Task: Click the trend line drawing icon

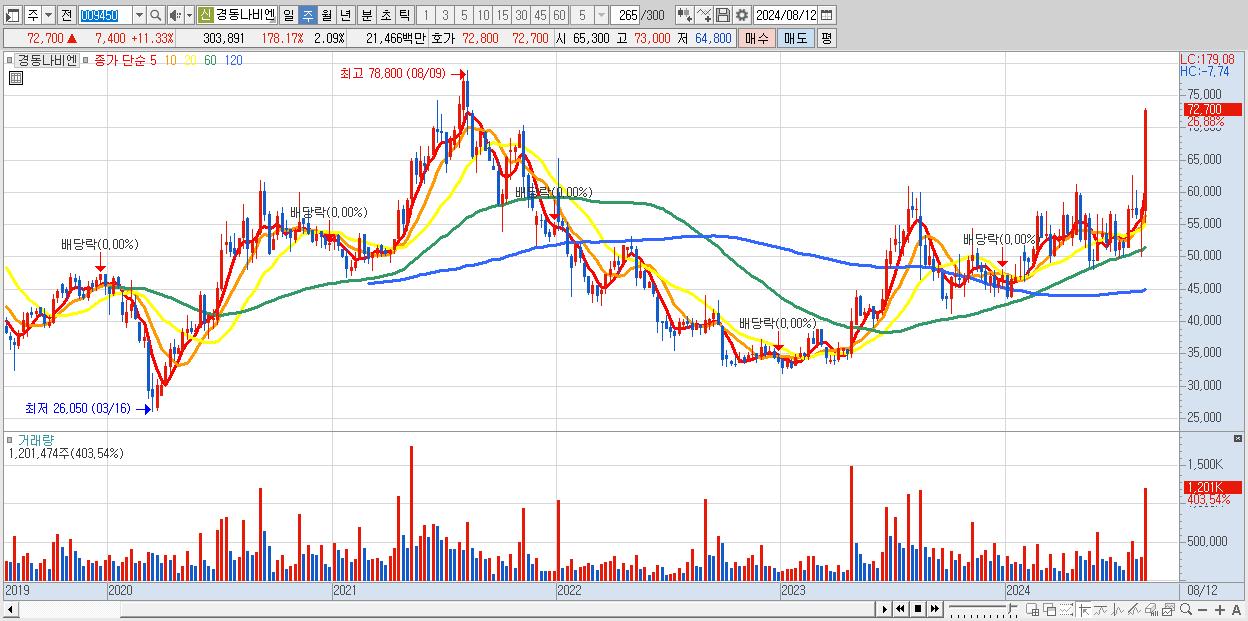Action: pyautogui.click(x=1101, y=610)
